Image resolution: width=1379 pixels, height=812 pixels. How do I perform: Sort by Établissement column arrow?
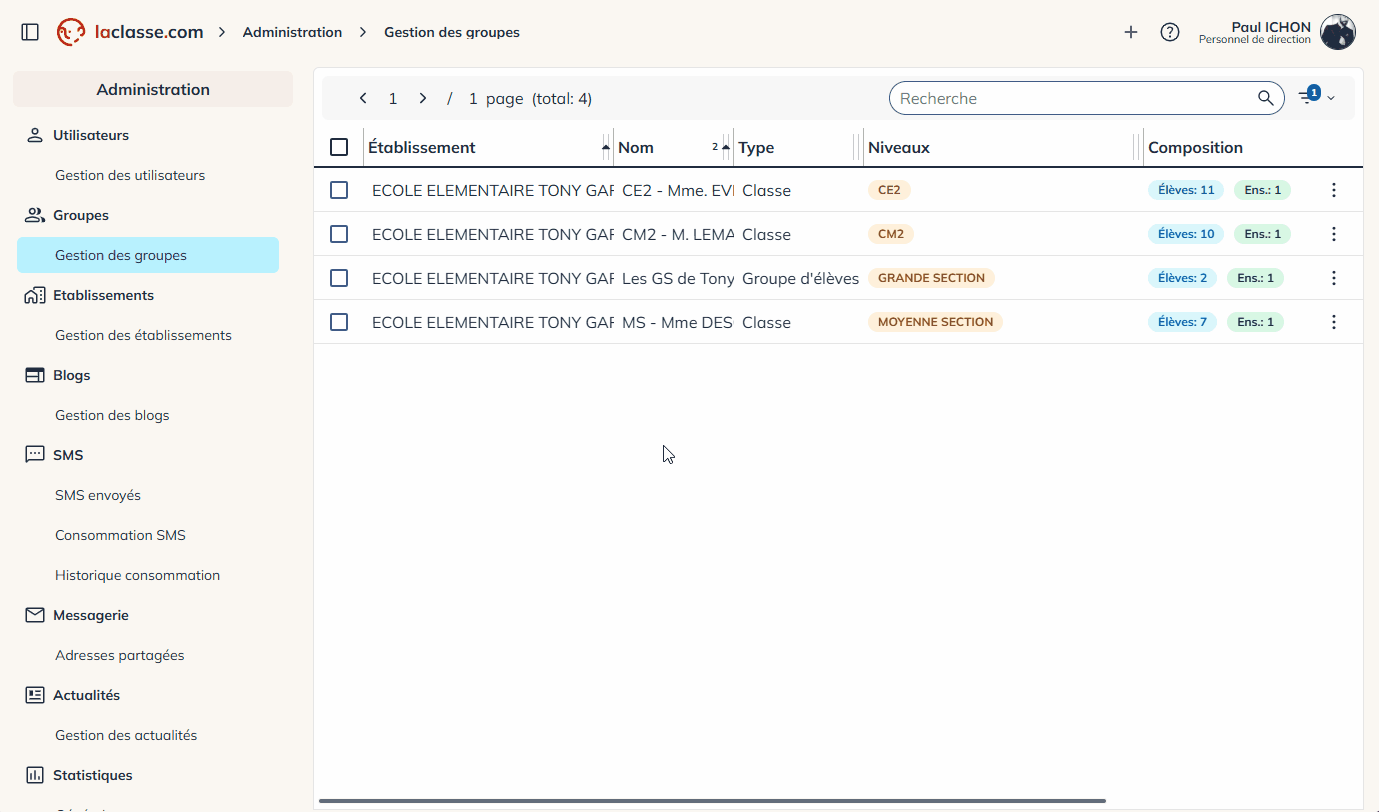(x=605, y=147)
